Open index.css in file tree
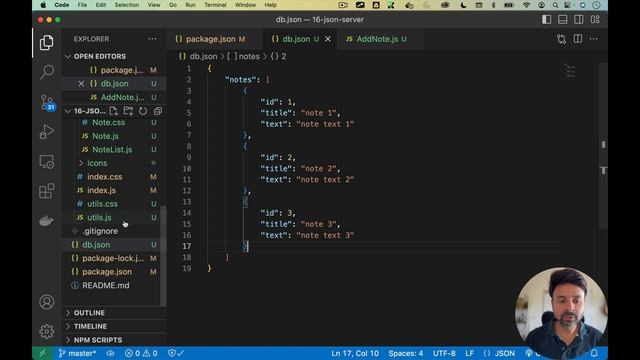 pos(104,177)
